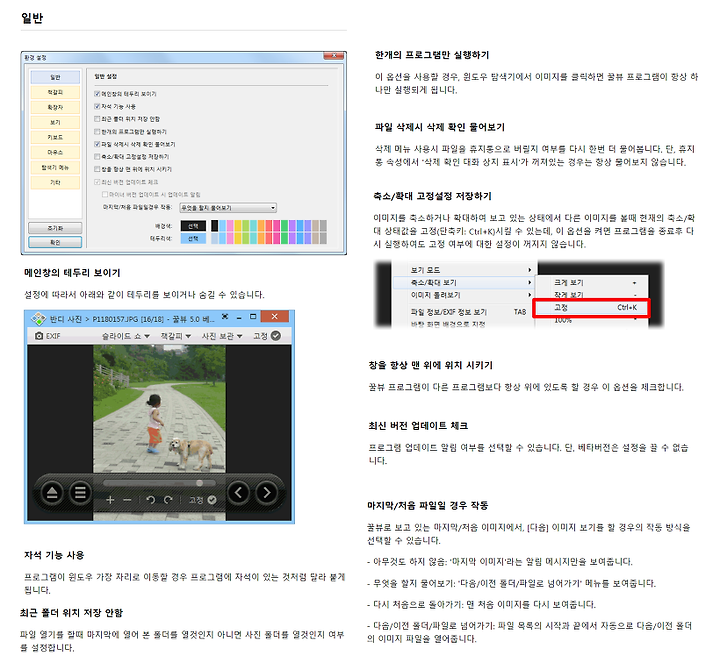Click the zoom out minus icon

click(x=127, y=500)
